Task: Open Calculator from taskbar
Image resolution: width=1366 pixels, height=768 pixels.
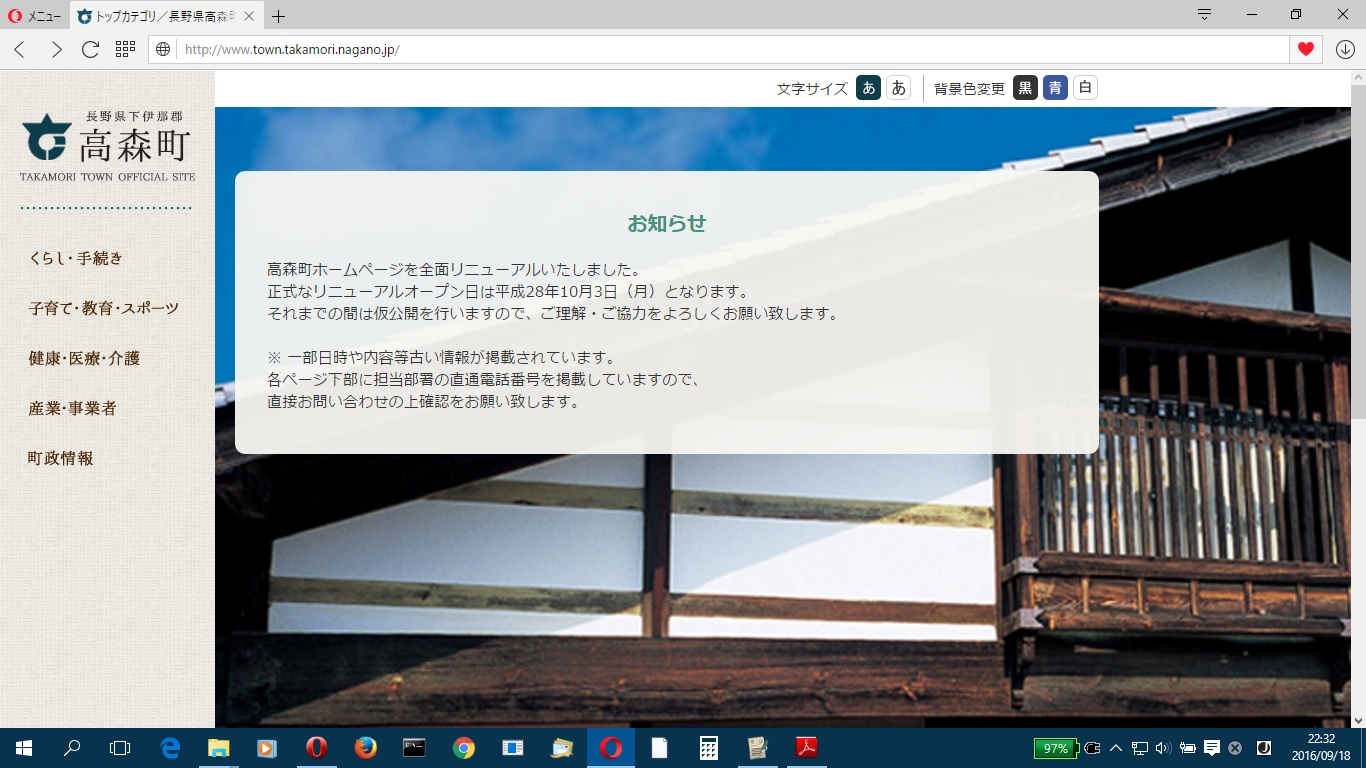Action: coord(708,748)
